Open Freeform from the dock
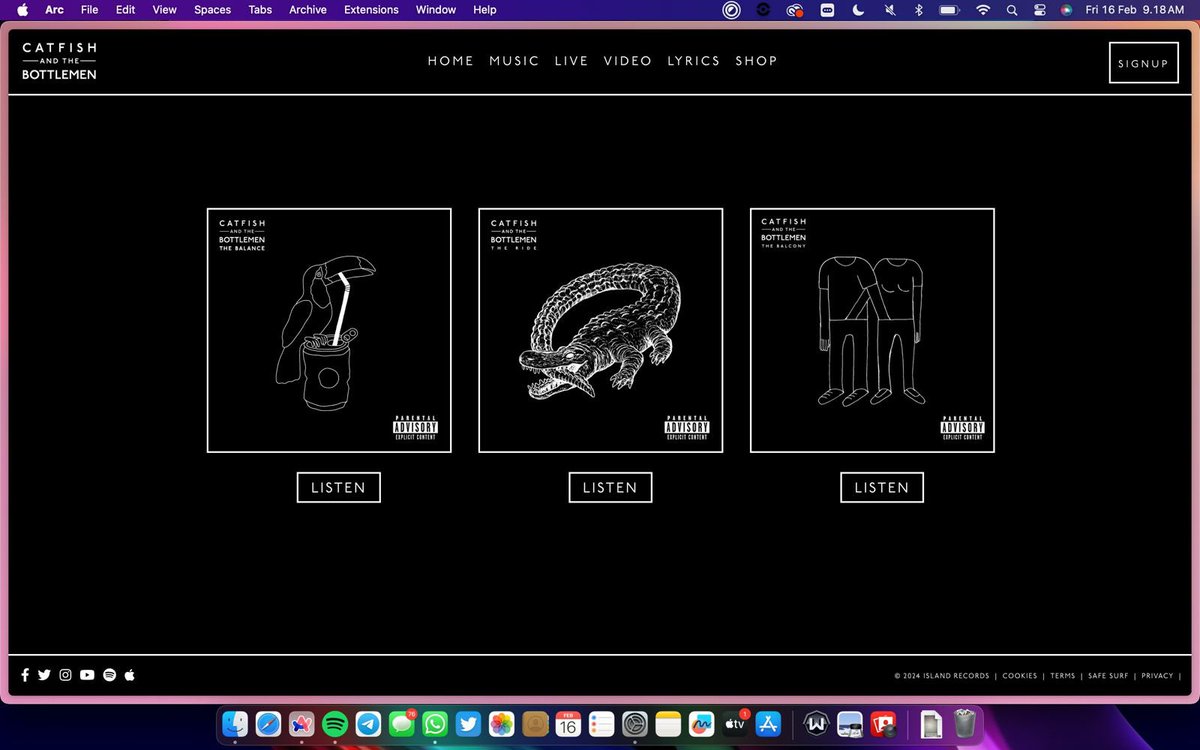 click(701, 723)
